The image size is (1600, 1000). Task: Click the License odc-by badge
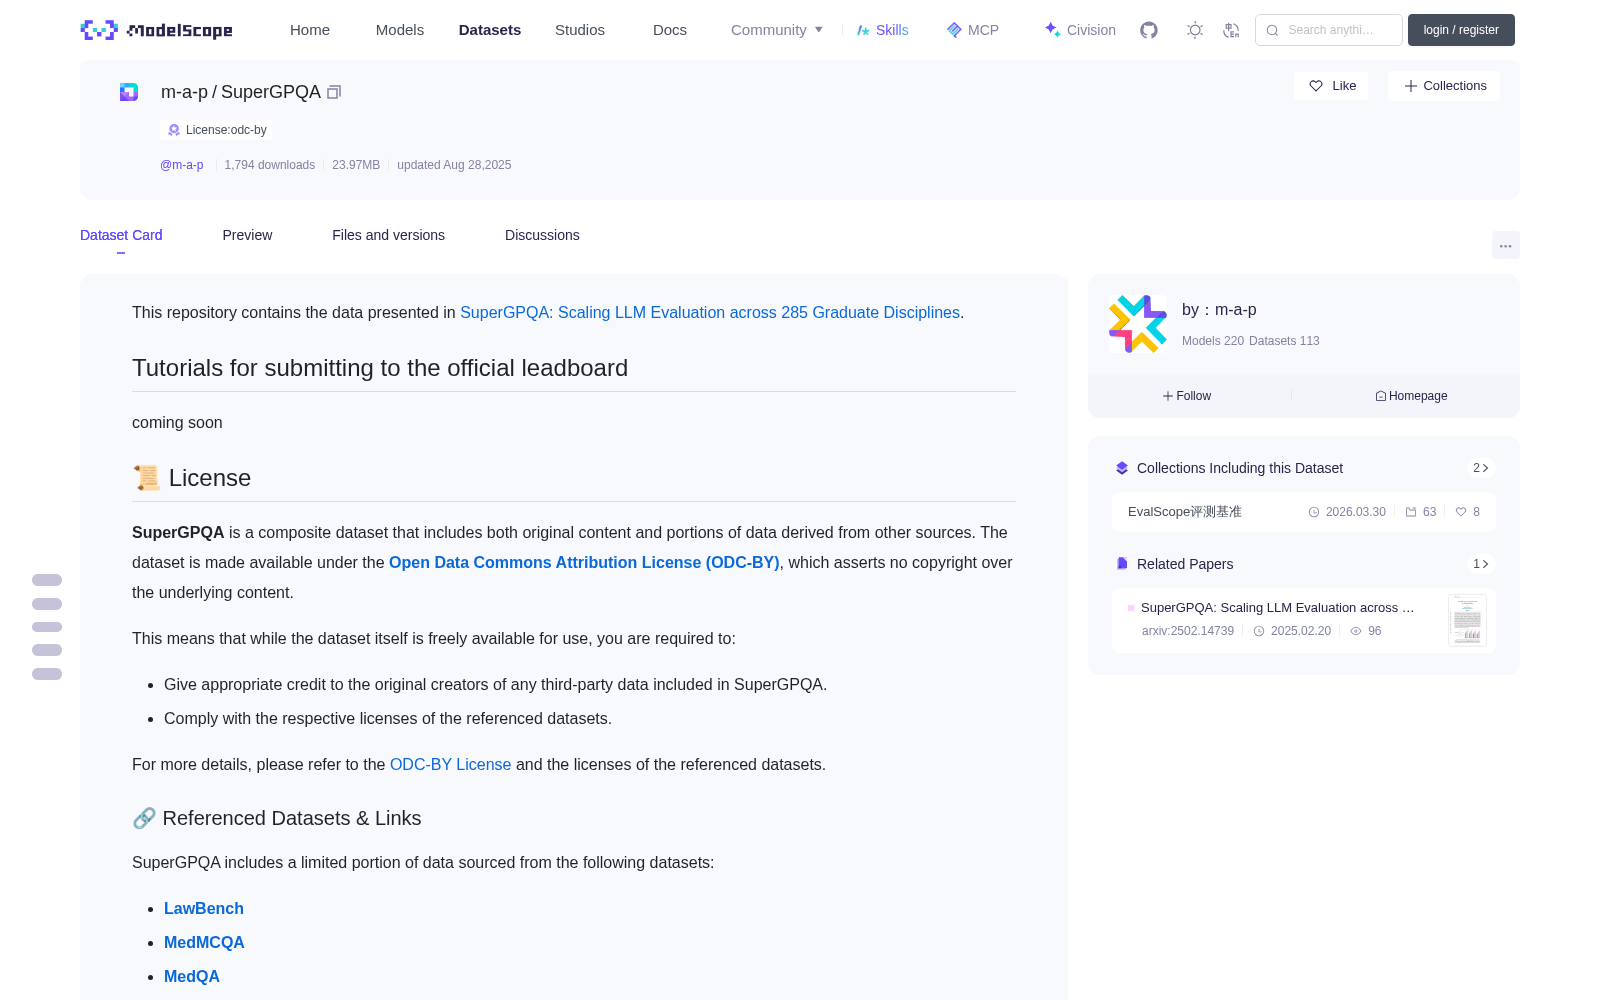point(216,130)
